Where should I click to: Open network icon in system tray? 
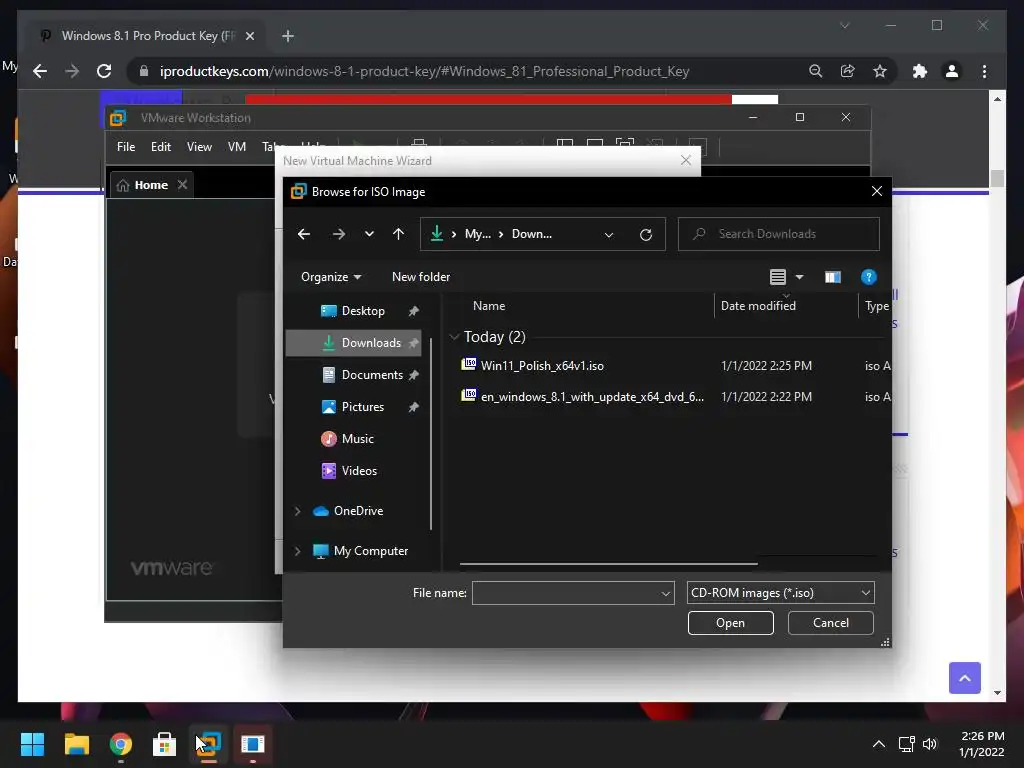pos(906,744)
